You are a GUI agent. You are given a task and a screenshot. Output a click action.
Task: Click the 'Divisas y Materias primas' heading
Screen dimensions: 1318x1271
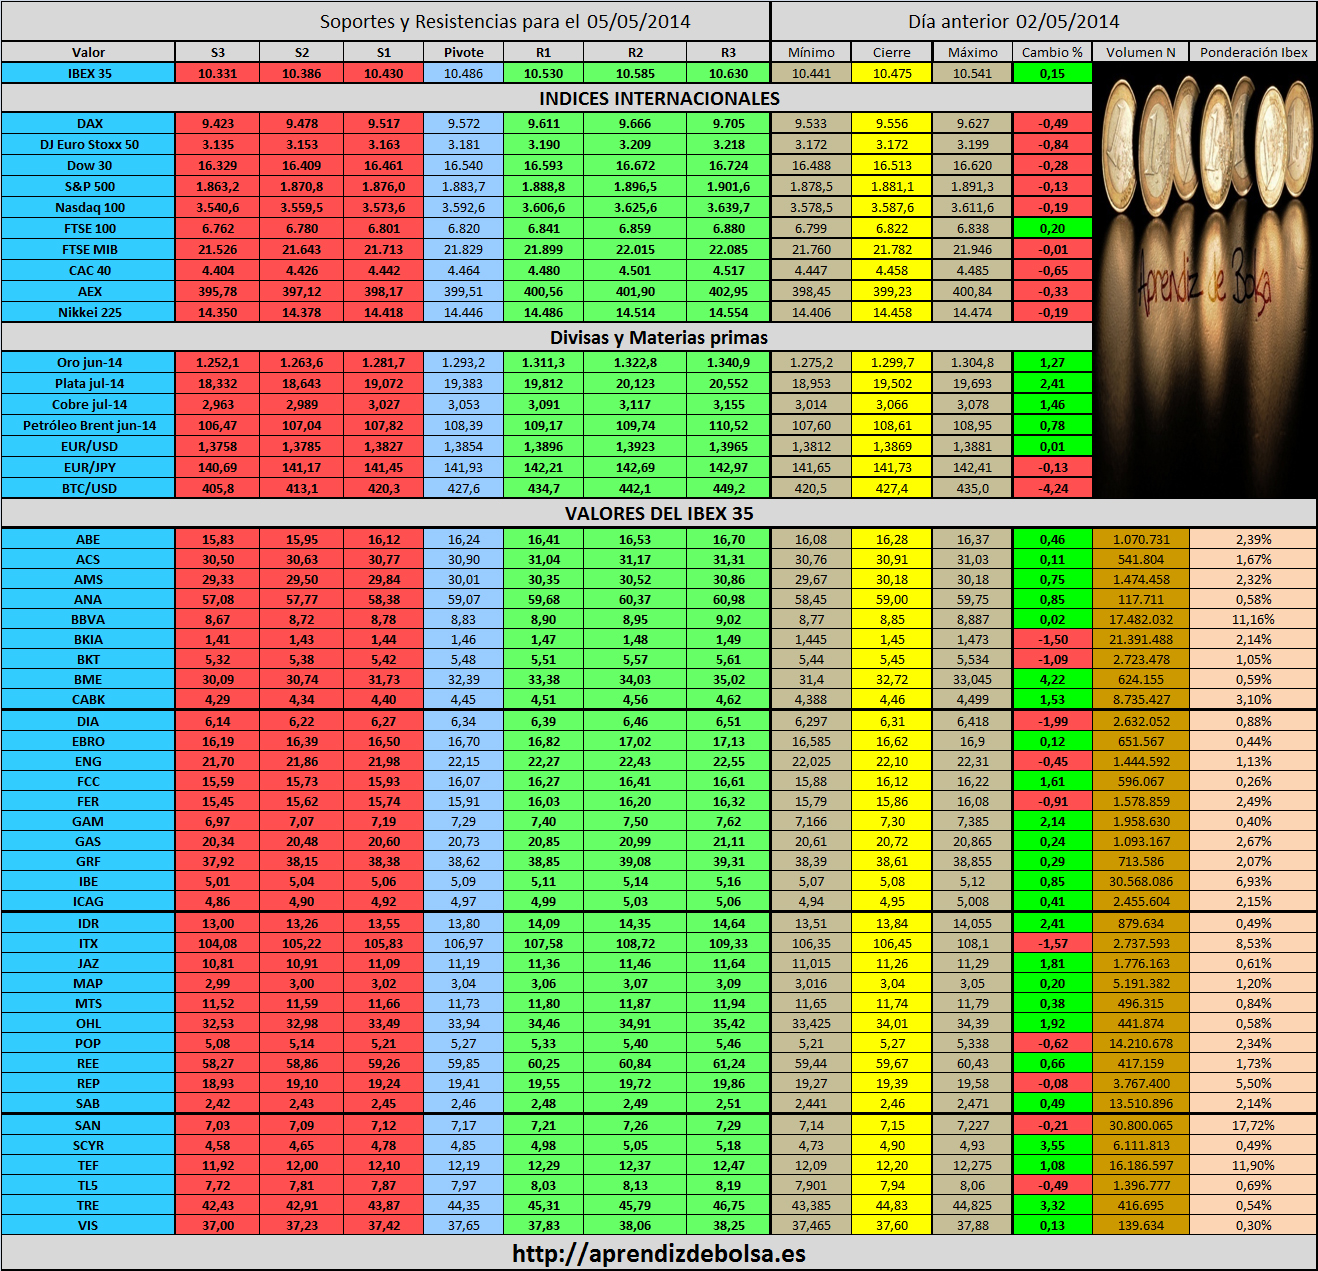[x=659, y=337]
